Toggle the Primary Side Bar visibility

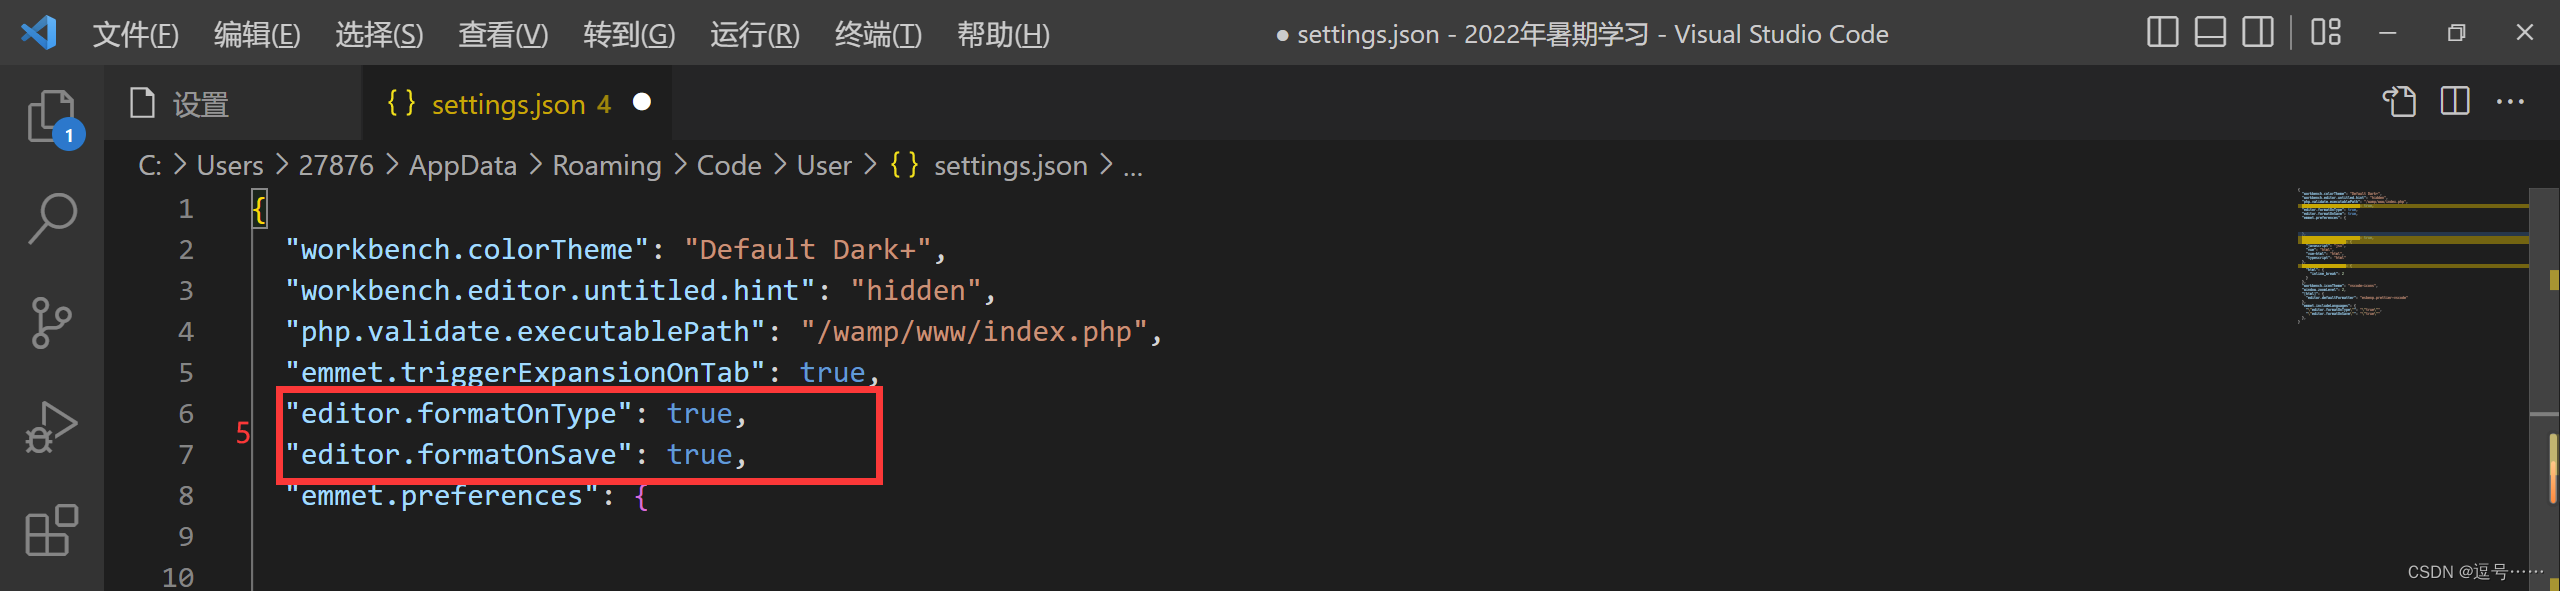coord(2162,32)
